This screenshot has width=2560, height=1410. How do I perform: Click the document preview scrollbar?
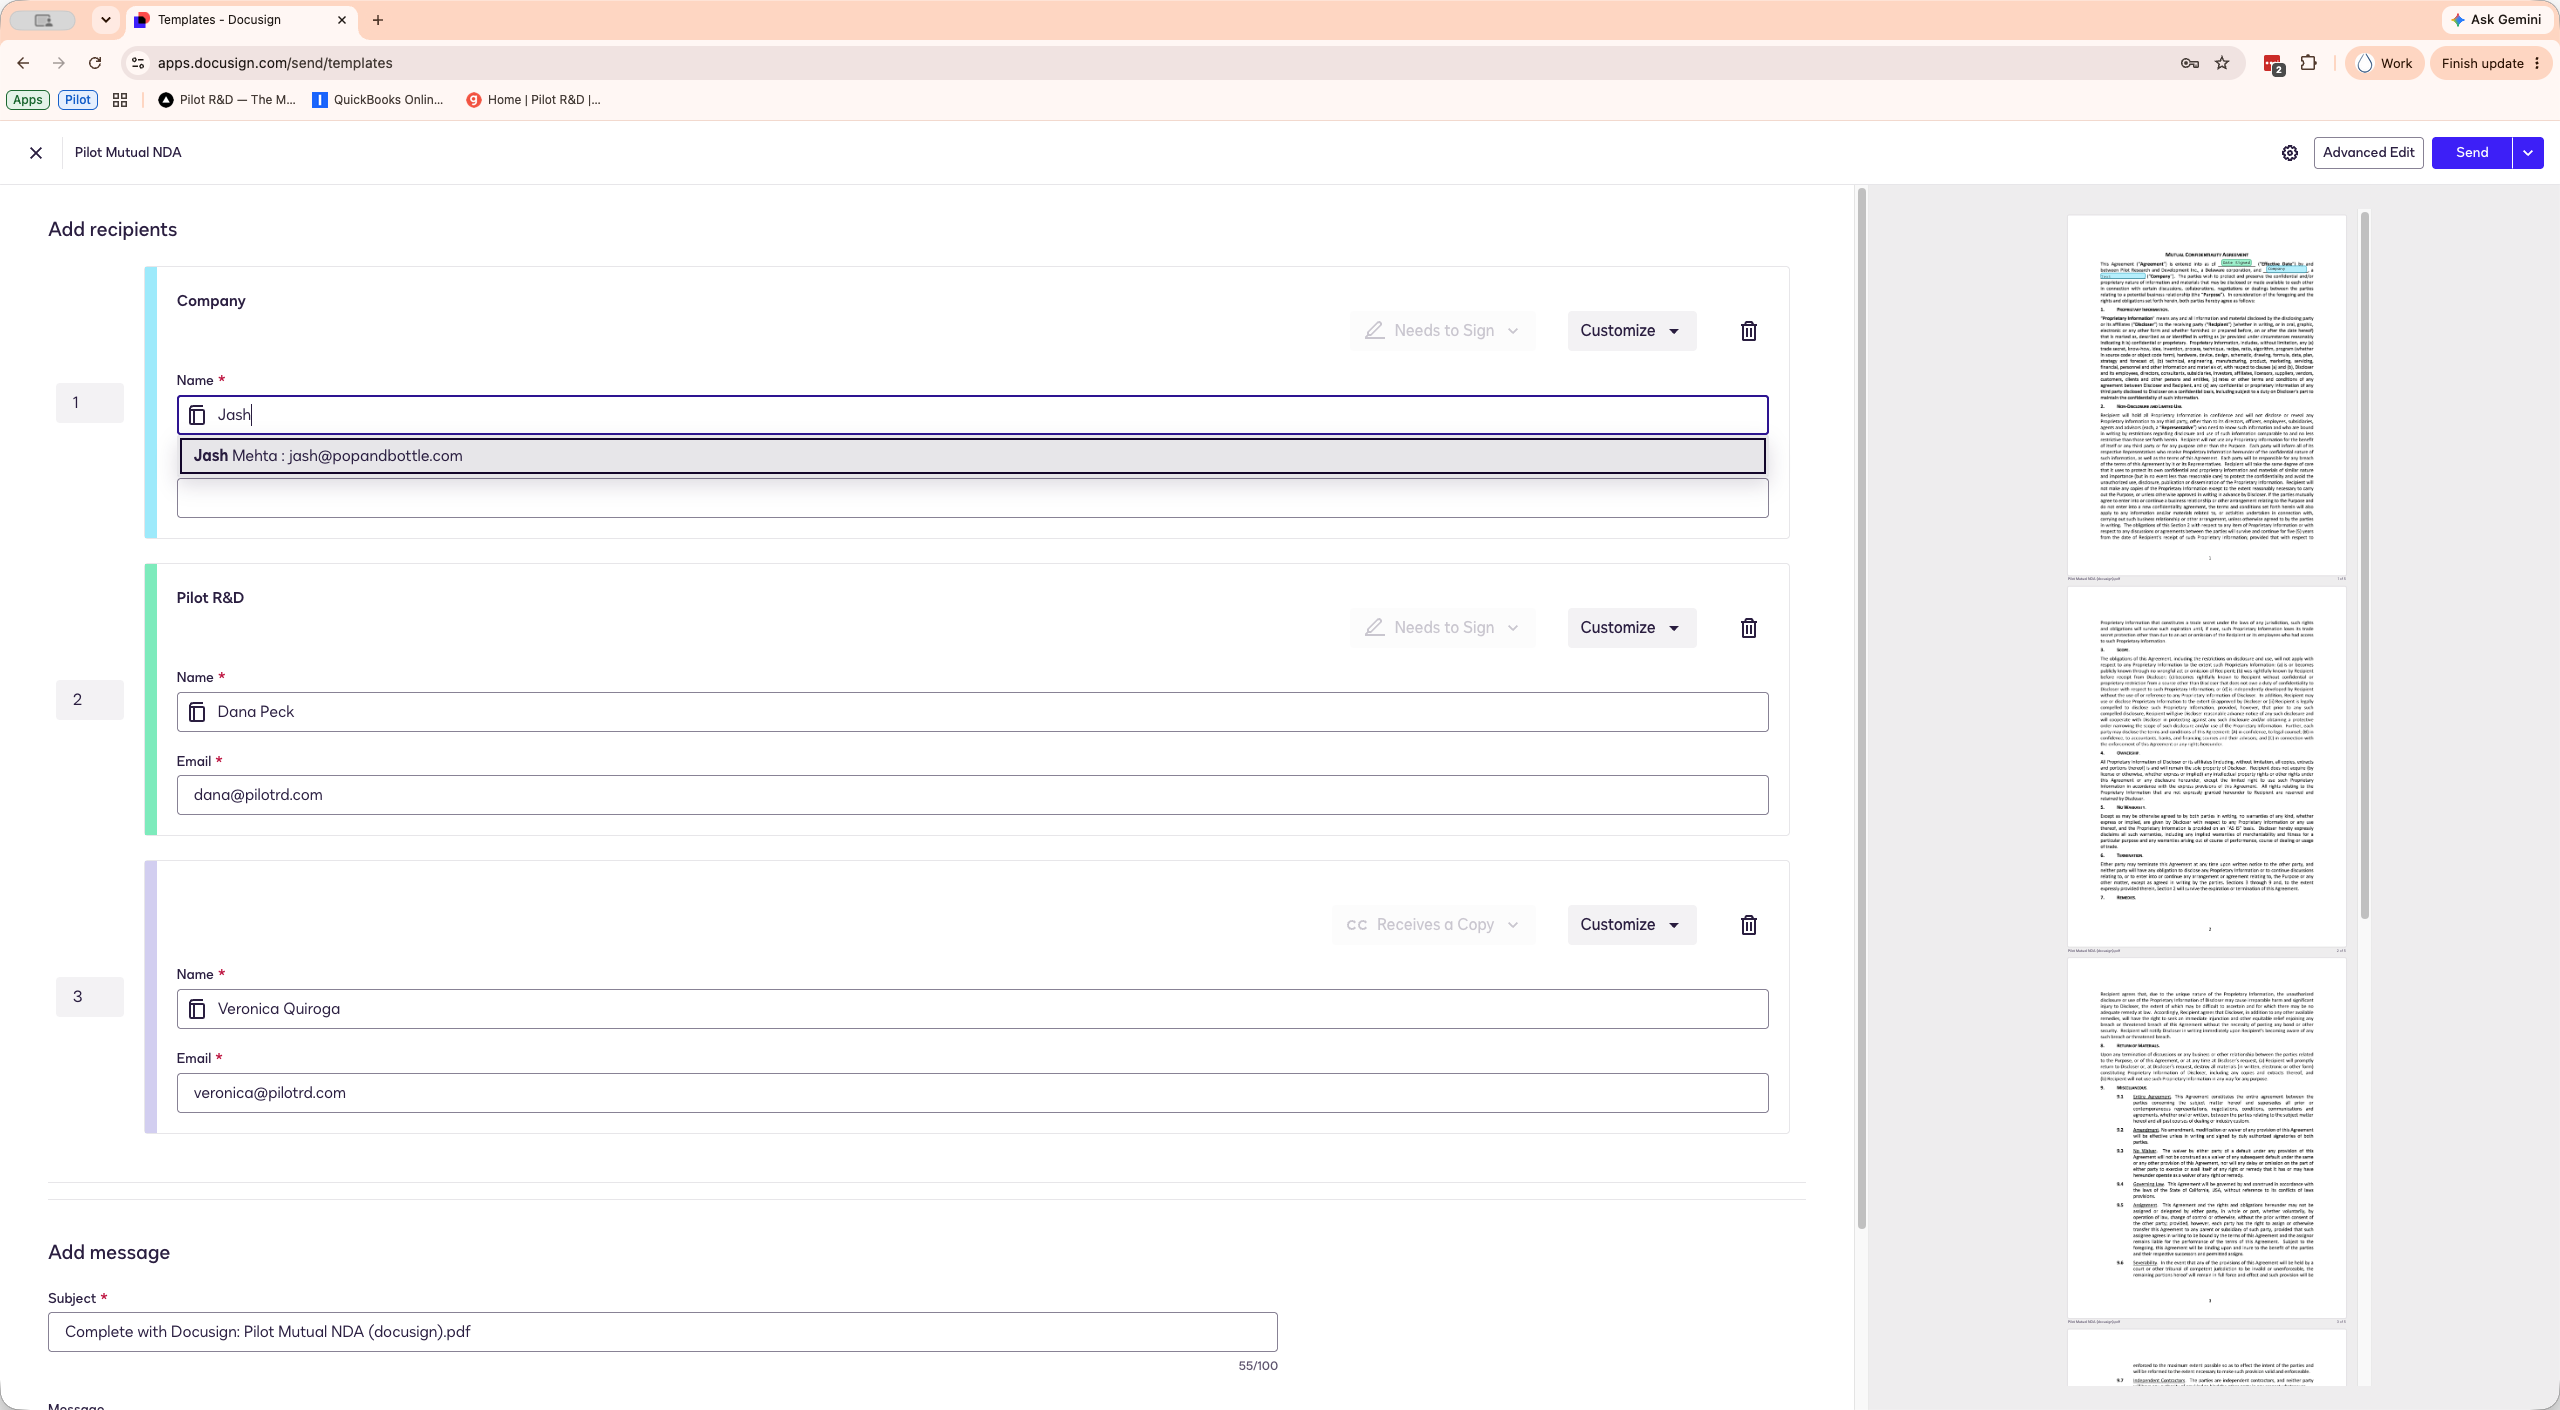(2364, 565)
